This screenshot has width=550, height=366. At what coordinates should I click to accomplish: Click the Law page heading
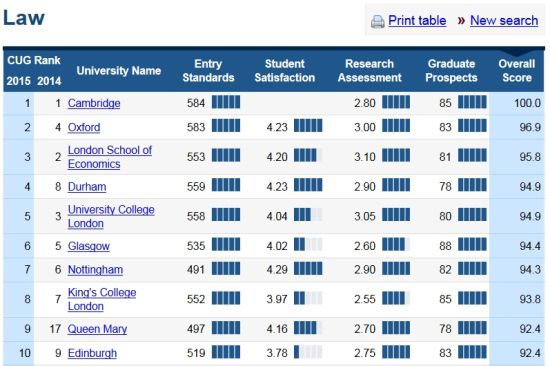point(24,18)
